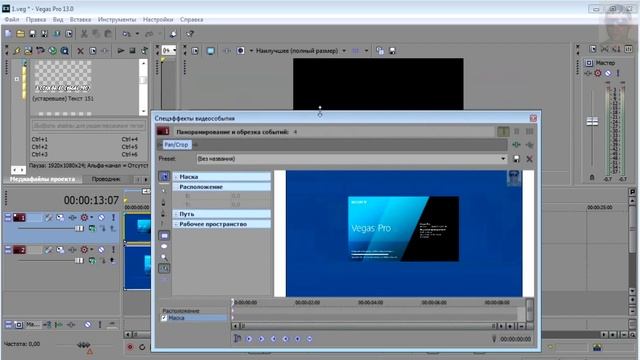Open the Вид menu
The width and height of the screenshot is (640, 360).
point(58,20)
